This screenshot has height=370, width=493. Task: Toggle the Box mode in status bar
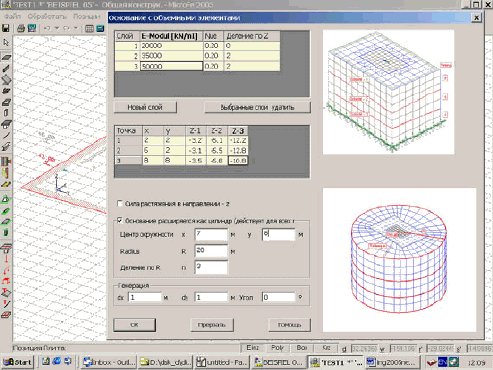(302, 348)
